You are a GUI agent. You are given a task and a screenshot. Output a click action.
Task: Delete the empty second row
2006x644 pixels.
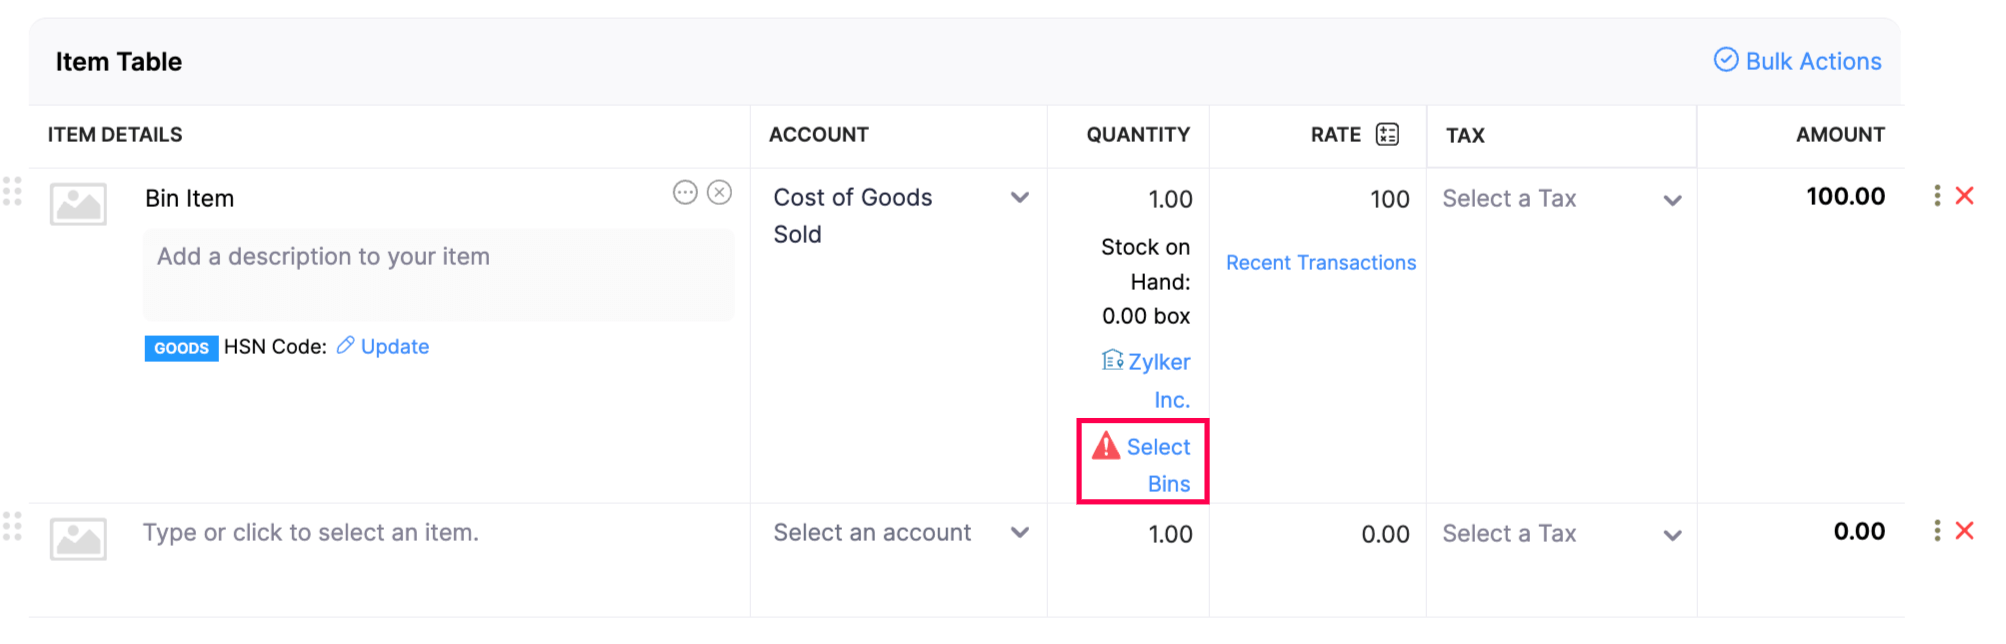coord(1965,531)
